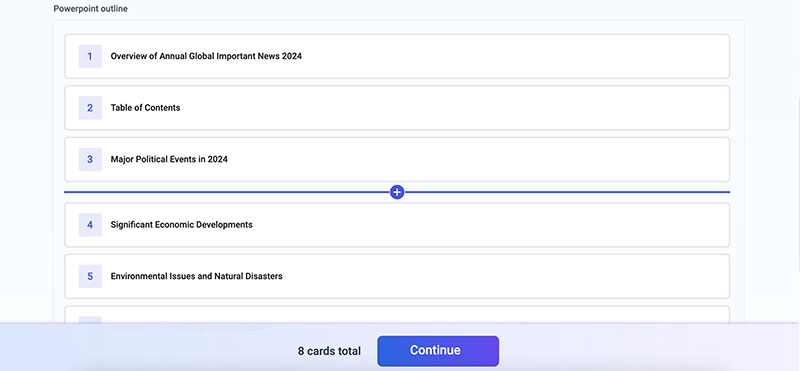Image resolution: width=800 pixels, height=371 pixels.
Task: Select the partially hidden sixth outline card
Action: (x=397, y=314)
